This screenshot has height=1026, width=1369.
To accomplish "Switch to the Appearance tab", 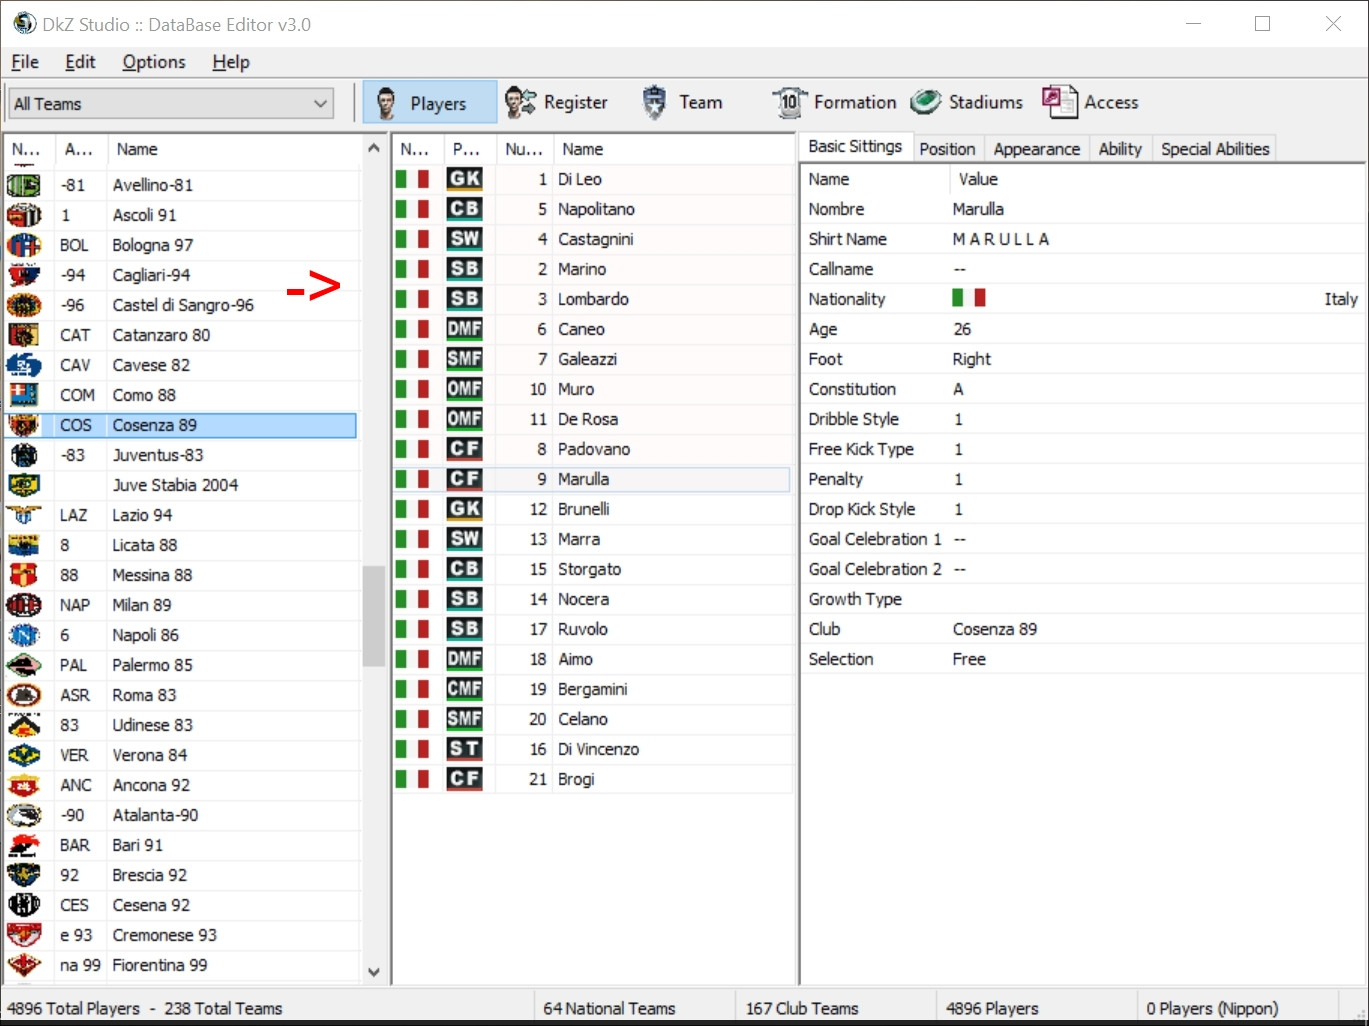I will click(x=1037, y=149).
